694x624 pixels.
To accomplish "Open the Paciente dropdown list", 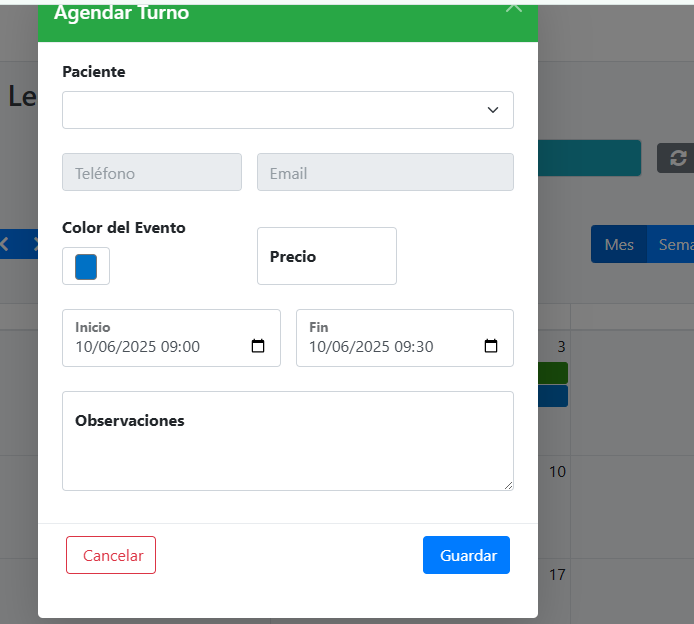I will point(288,110).
